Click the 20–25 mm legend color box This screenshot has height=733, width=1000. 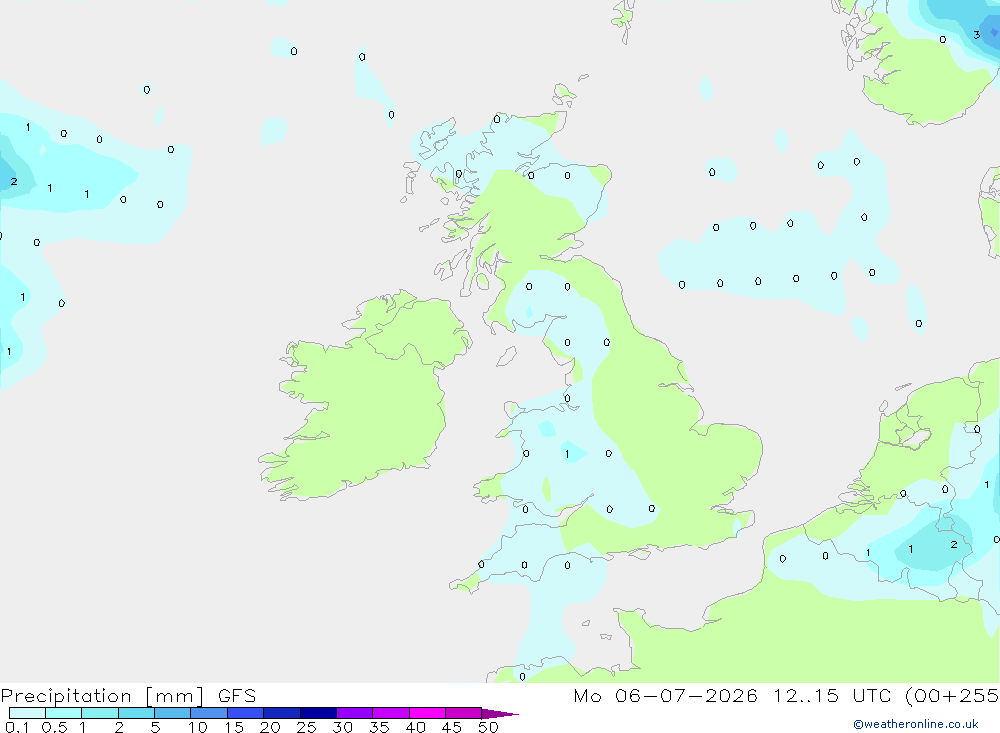point(282,713)
